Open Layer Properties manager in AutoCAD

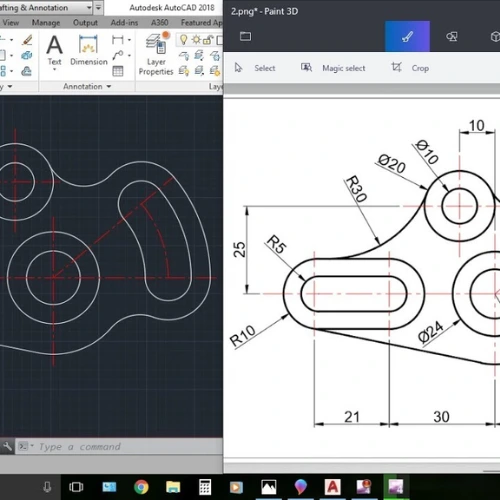pyautogui.click(x=156, y=54)
